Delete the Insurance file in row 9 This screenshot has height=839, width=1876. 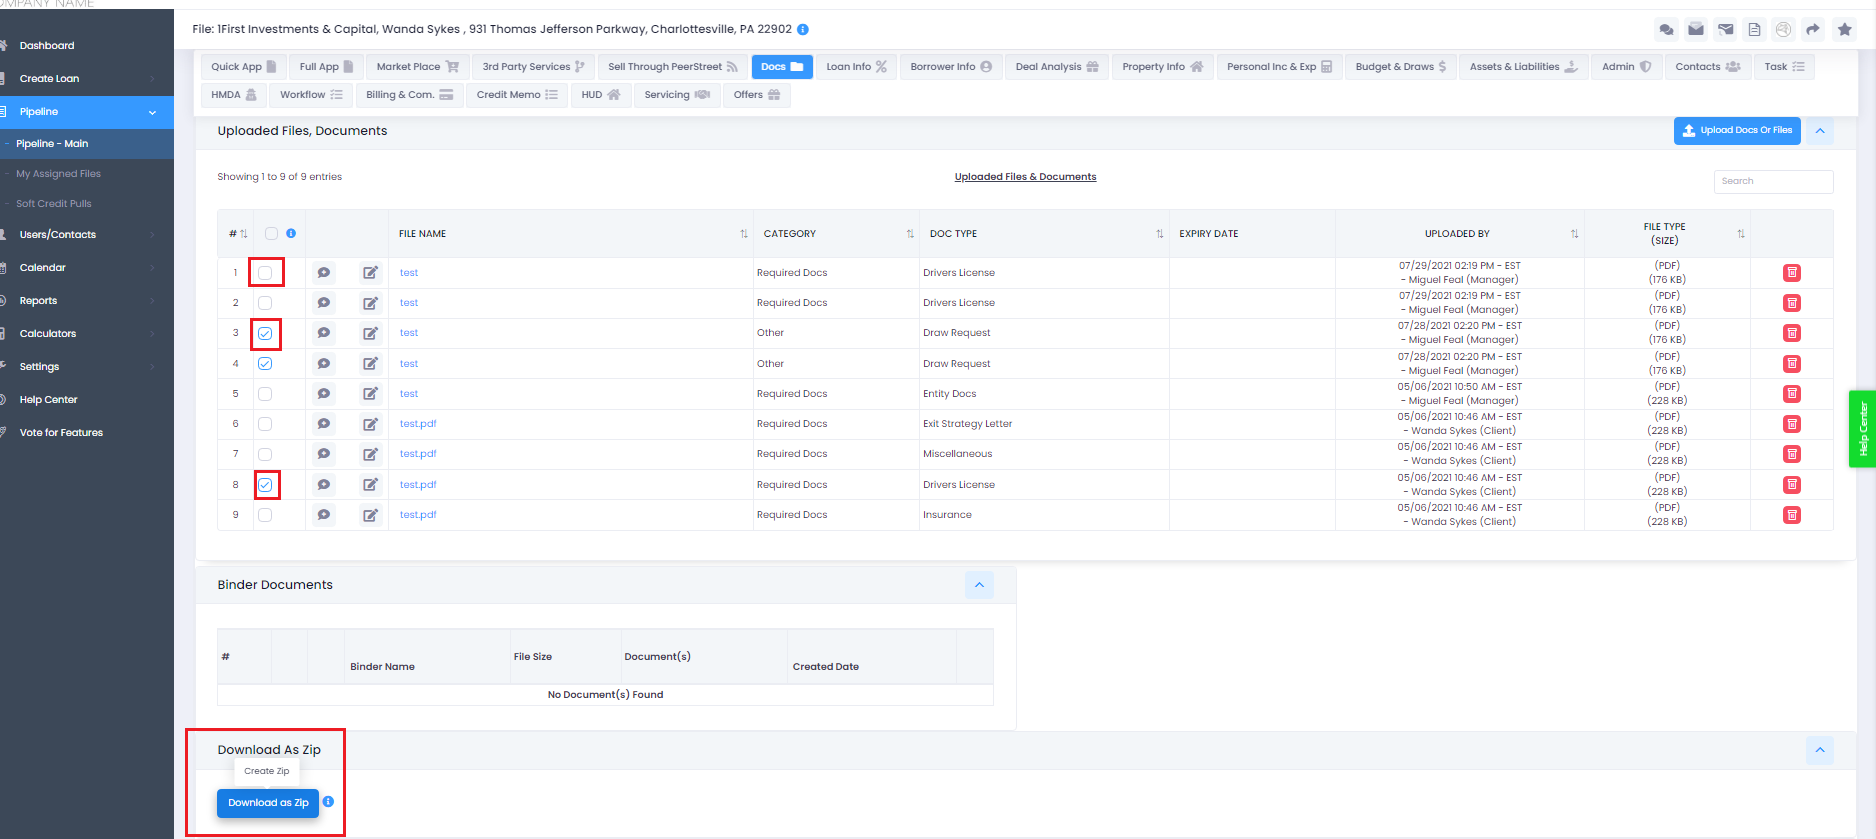pos(1792,515)
